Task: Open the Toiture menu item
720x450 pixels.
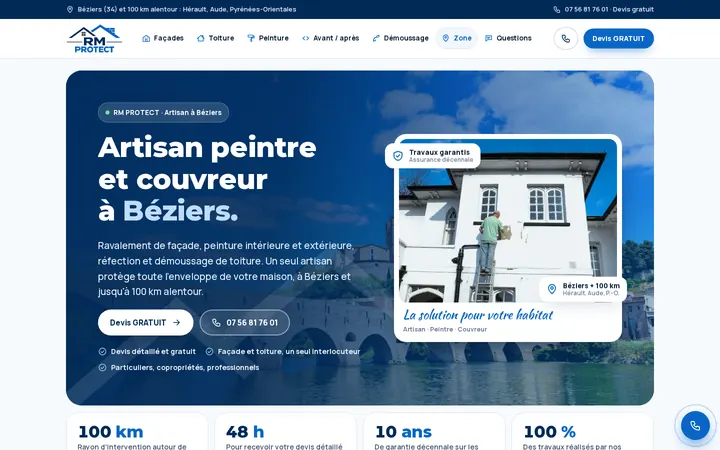Action: pyautogui.click(x=215, y=39)
